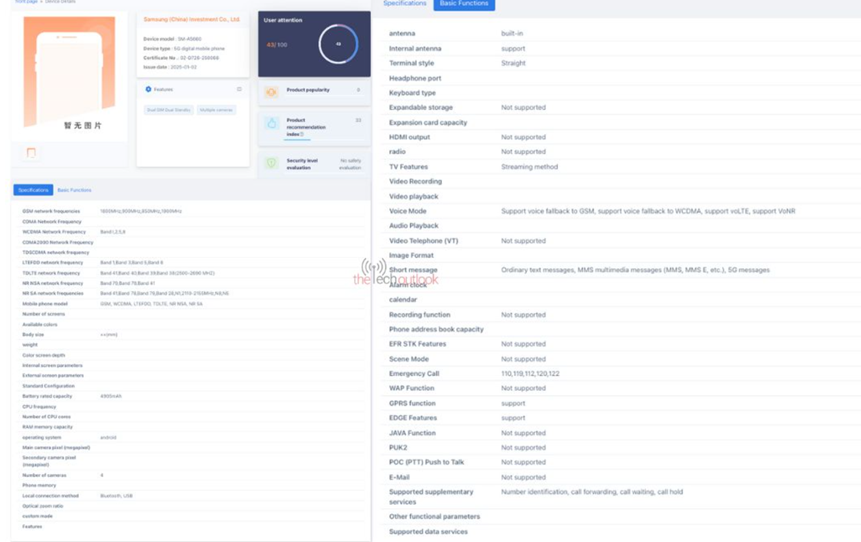Select the Dual SIM Dual Standby tag
Viewport: 861px width, 542px height.
coord(168,110)
